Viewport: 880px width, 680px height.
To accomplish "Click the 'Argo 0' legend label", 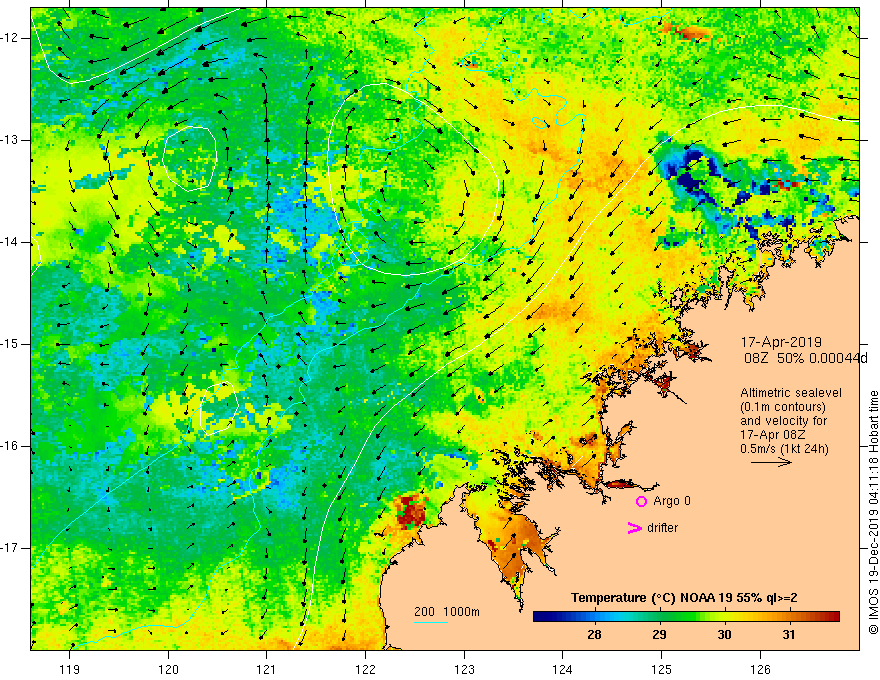I will click(672, 501).
